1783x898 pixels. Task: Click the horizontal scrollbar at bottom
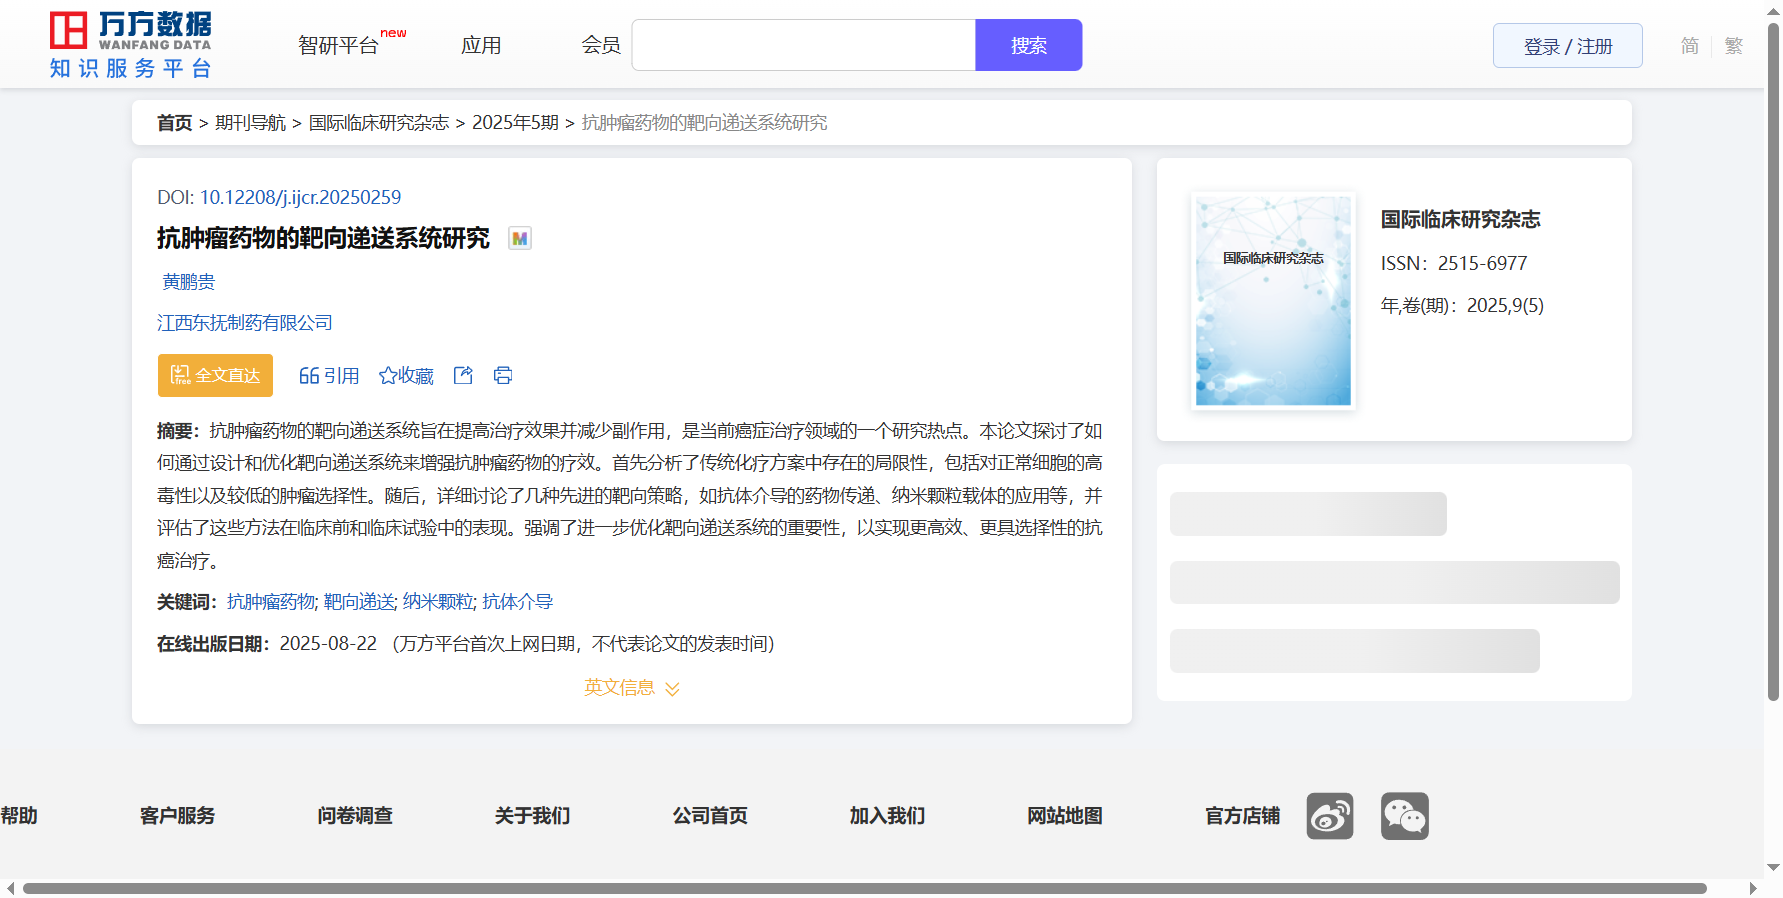click(864, 888)
